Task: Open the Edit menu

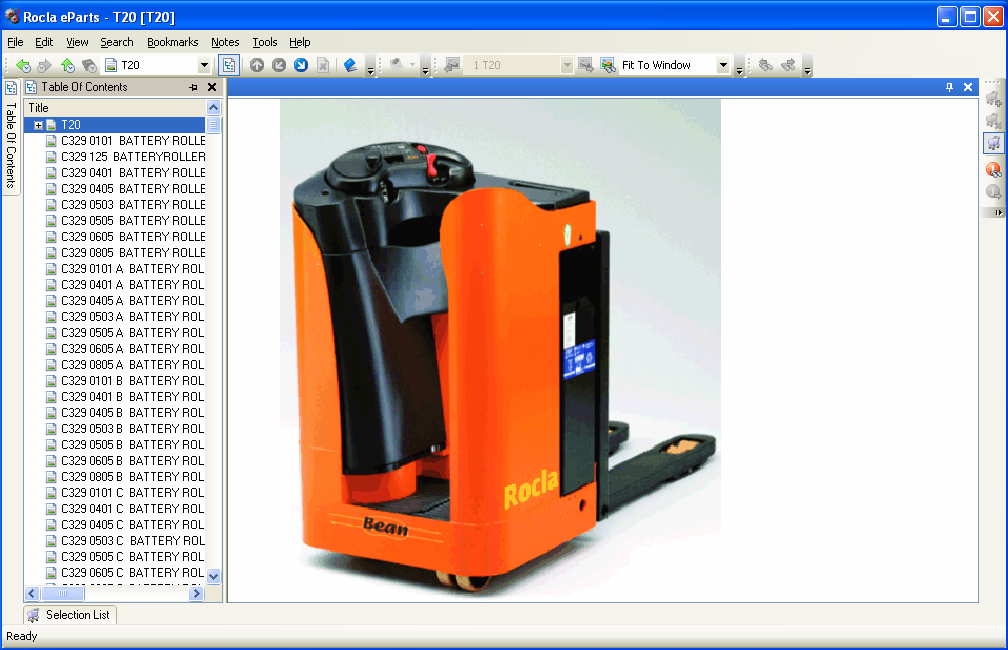Action: tap(44, 42)
